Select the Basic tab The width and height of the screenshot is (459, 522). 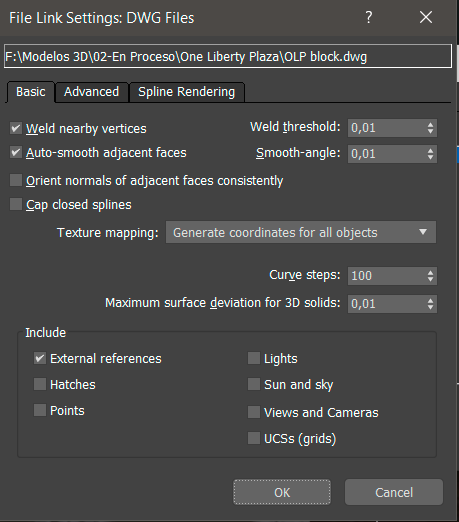31,92
